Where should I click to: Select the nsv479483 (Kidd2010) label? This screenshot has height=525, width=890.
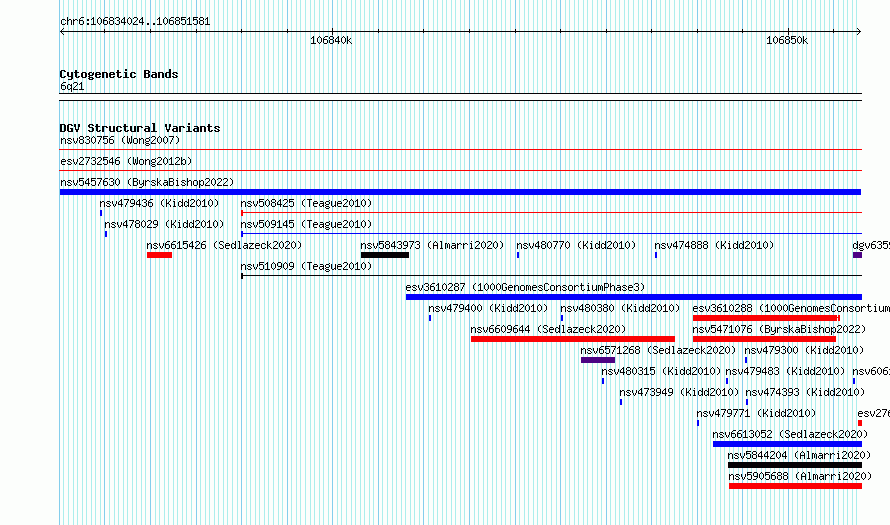tap(785, 371)
